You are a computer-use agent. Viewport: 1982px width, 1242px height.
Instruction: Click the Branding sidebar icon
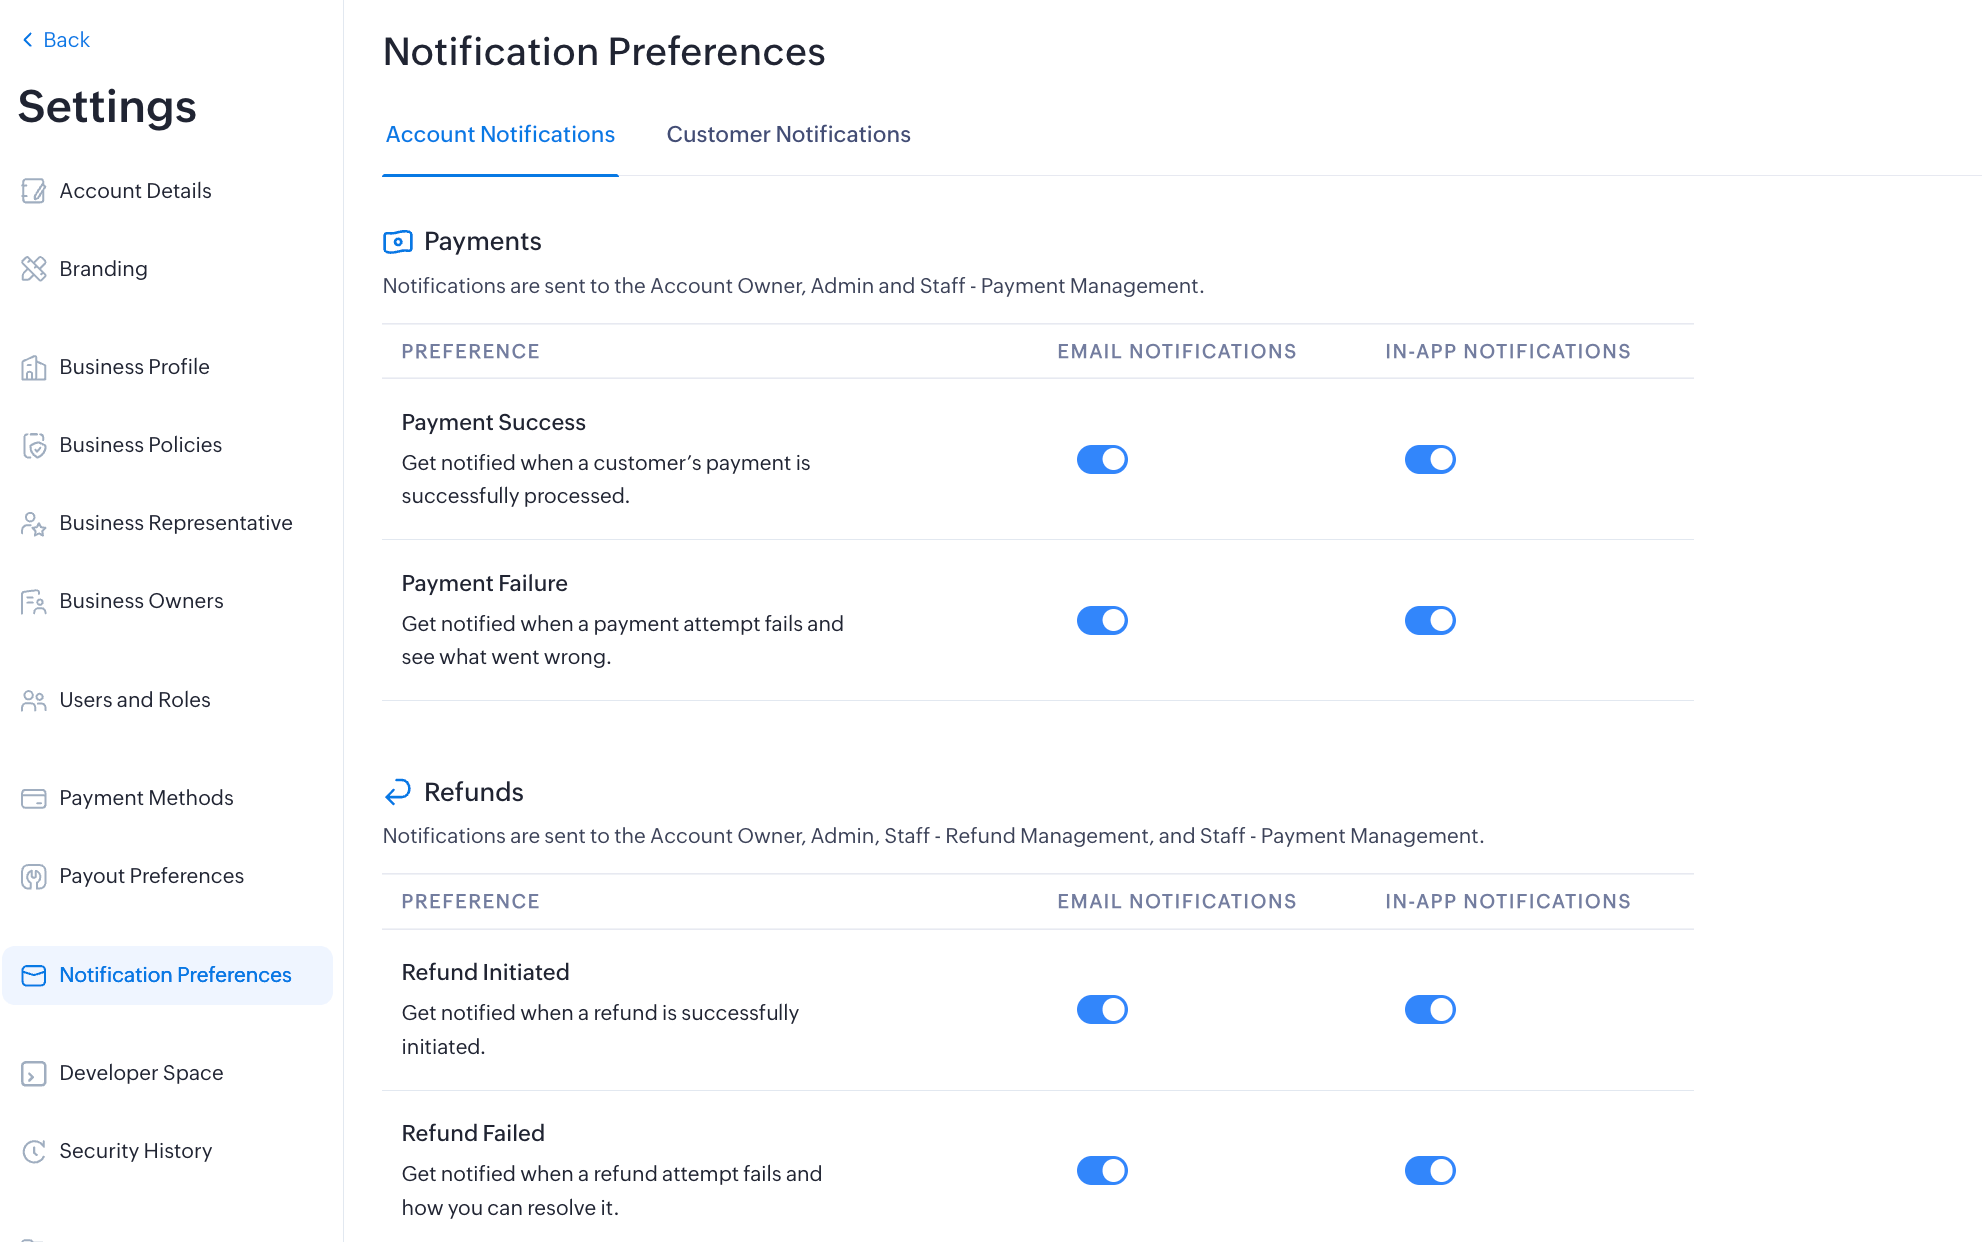[34, 269]
